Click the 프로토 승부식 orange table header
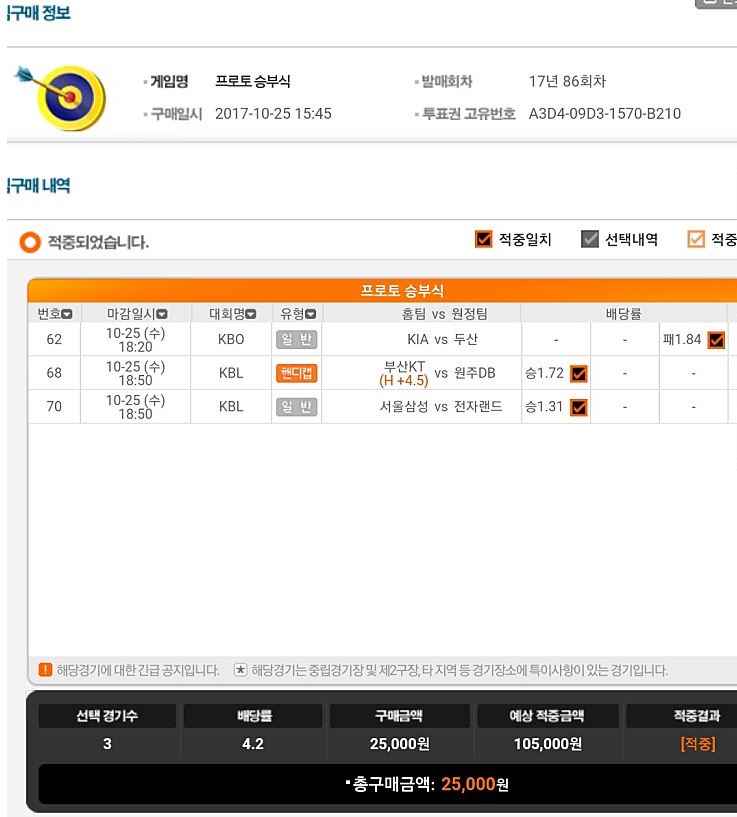Viewport: 737px width, 817px height. pyautogui.click(x=382, y=290)
